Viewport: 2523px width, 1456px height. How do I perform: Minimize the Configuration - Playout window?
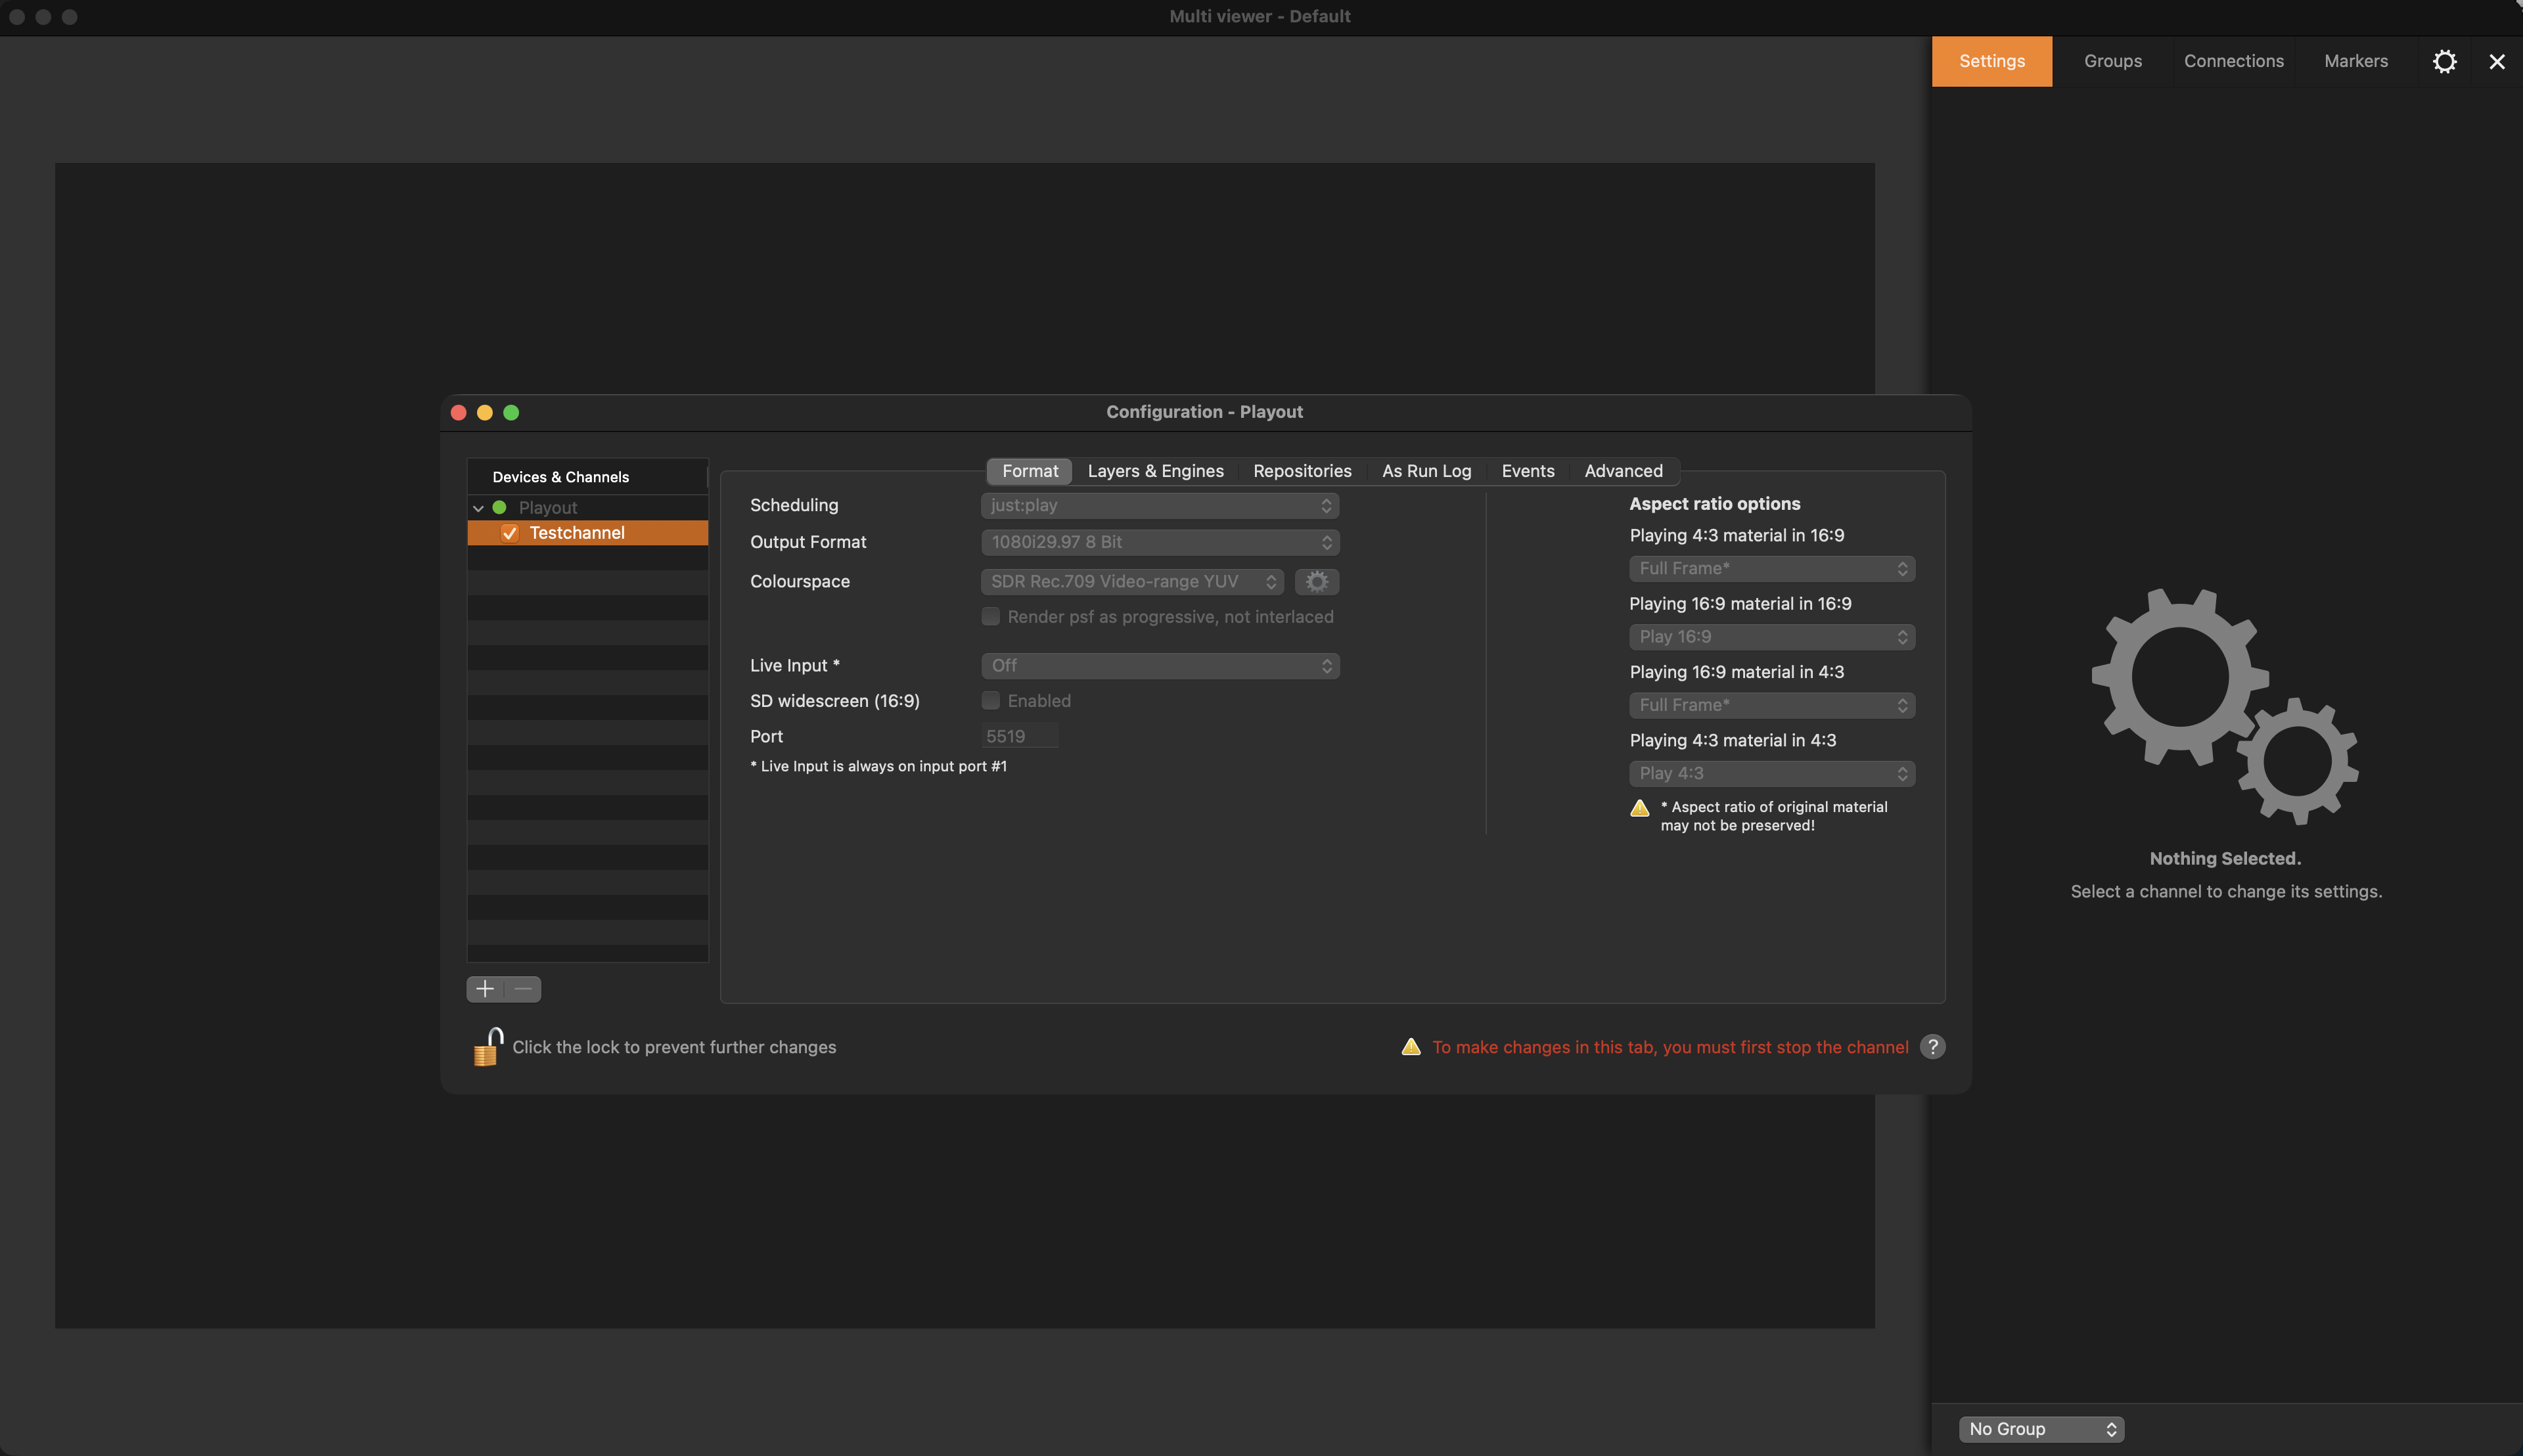tap(485, 412)
